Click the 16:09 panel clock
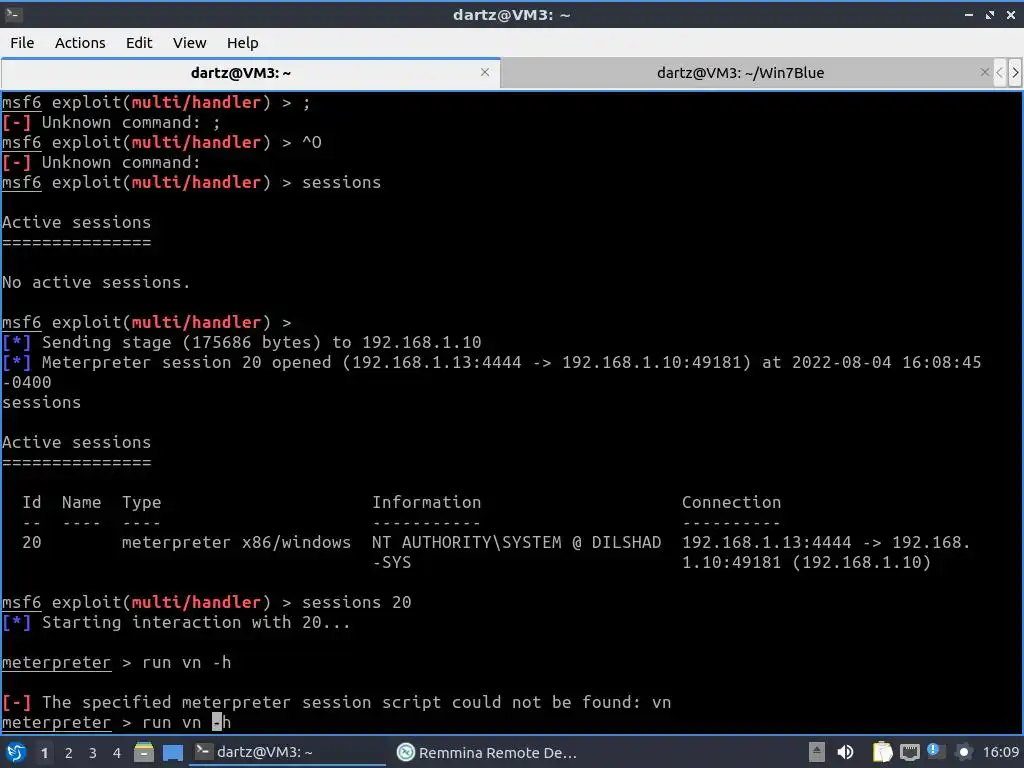 1000,752
